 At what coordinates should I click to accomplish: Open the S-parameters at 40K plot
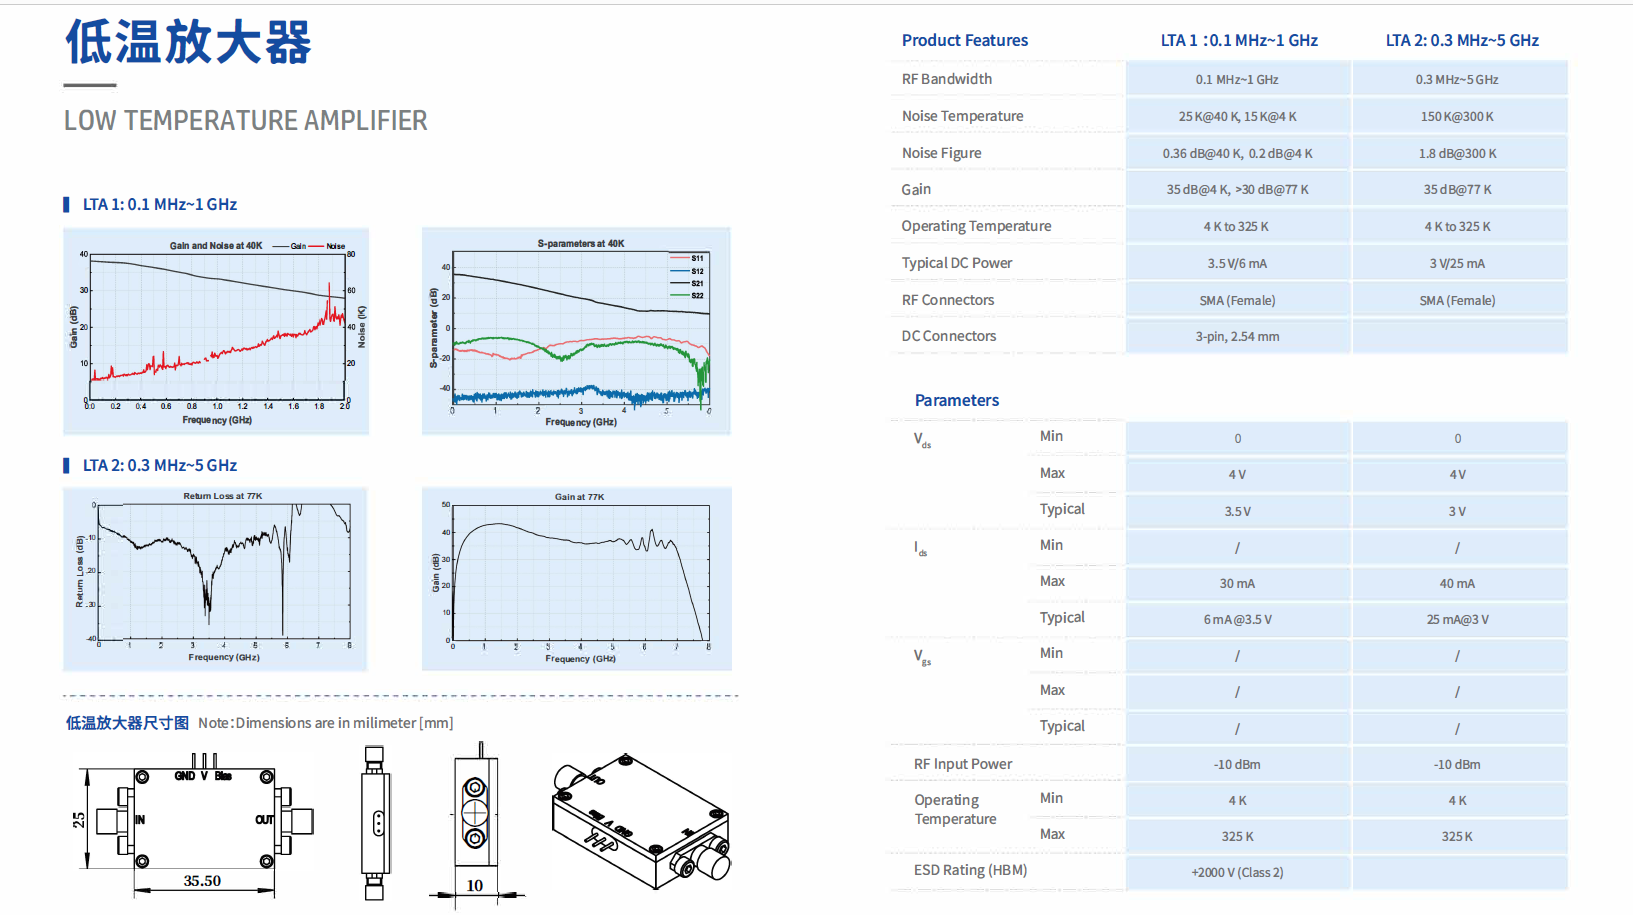click(576, 331)
